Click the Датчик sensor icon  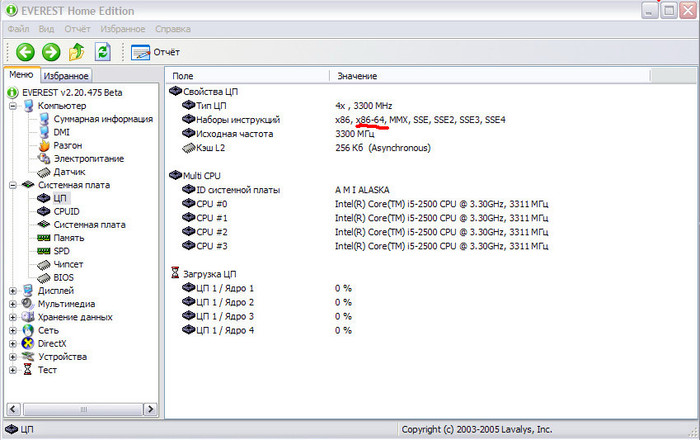(43, 172)
